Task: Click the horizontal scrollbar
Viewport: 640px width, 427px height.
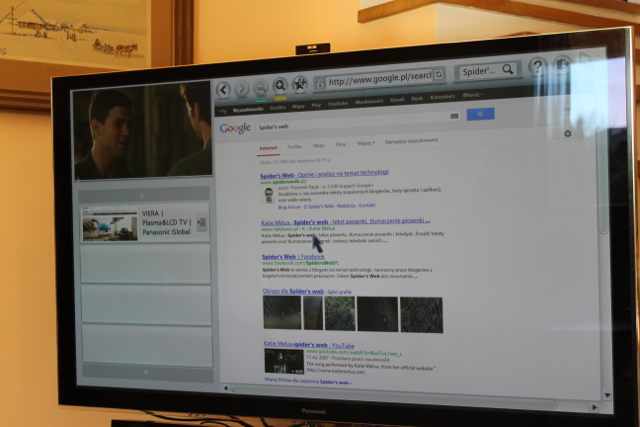Action: tap(393, 396)
